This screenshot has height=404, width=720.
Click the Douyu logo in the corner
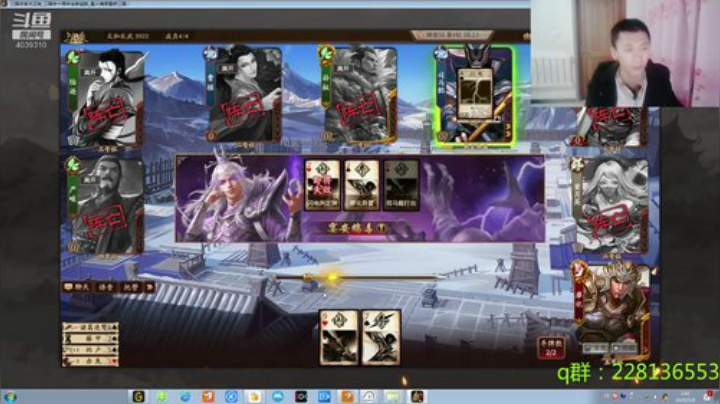[x=31, y=22]
